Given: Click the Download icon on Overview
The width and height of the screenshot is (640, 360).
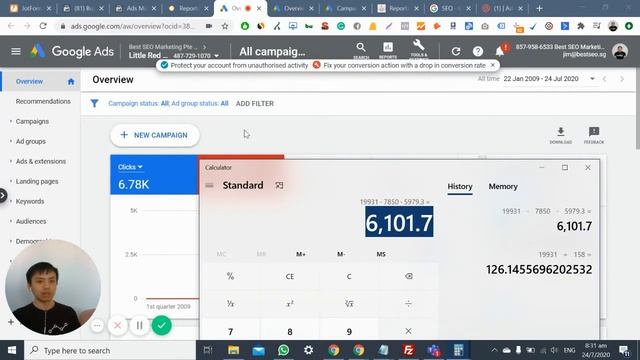Looking at the screenshot, I should 561,135.
